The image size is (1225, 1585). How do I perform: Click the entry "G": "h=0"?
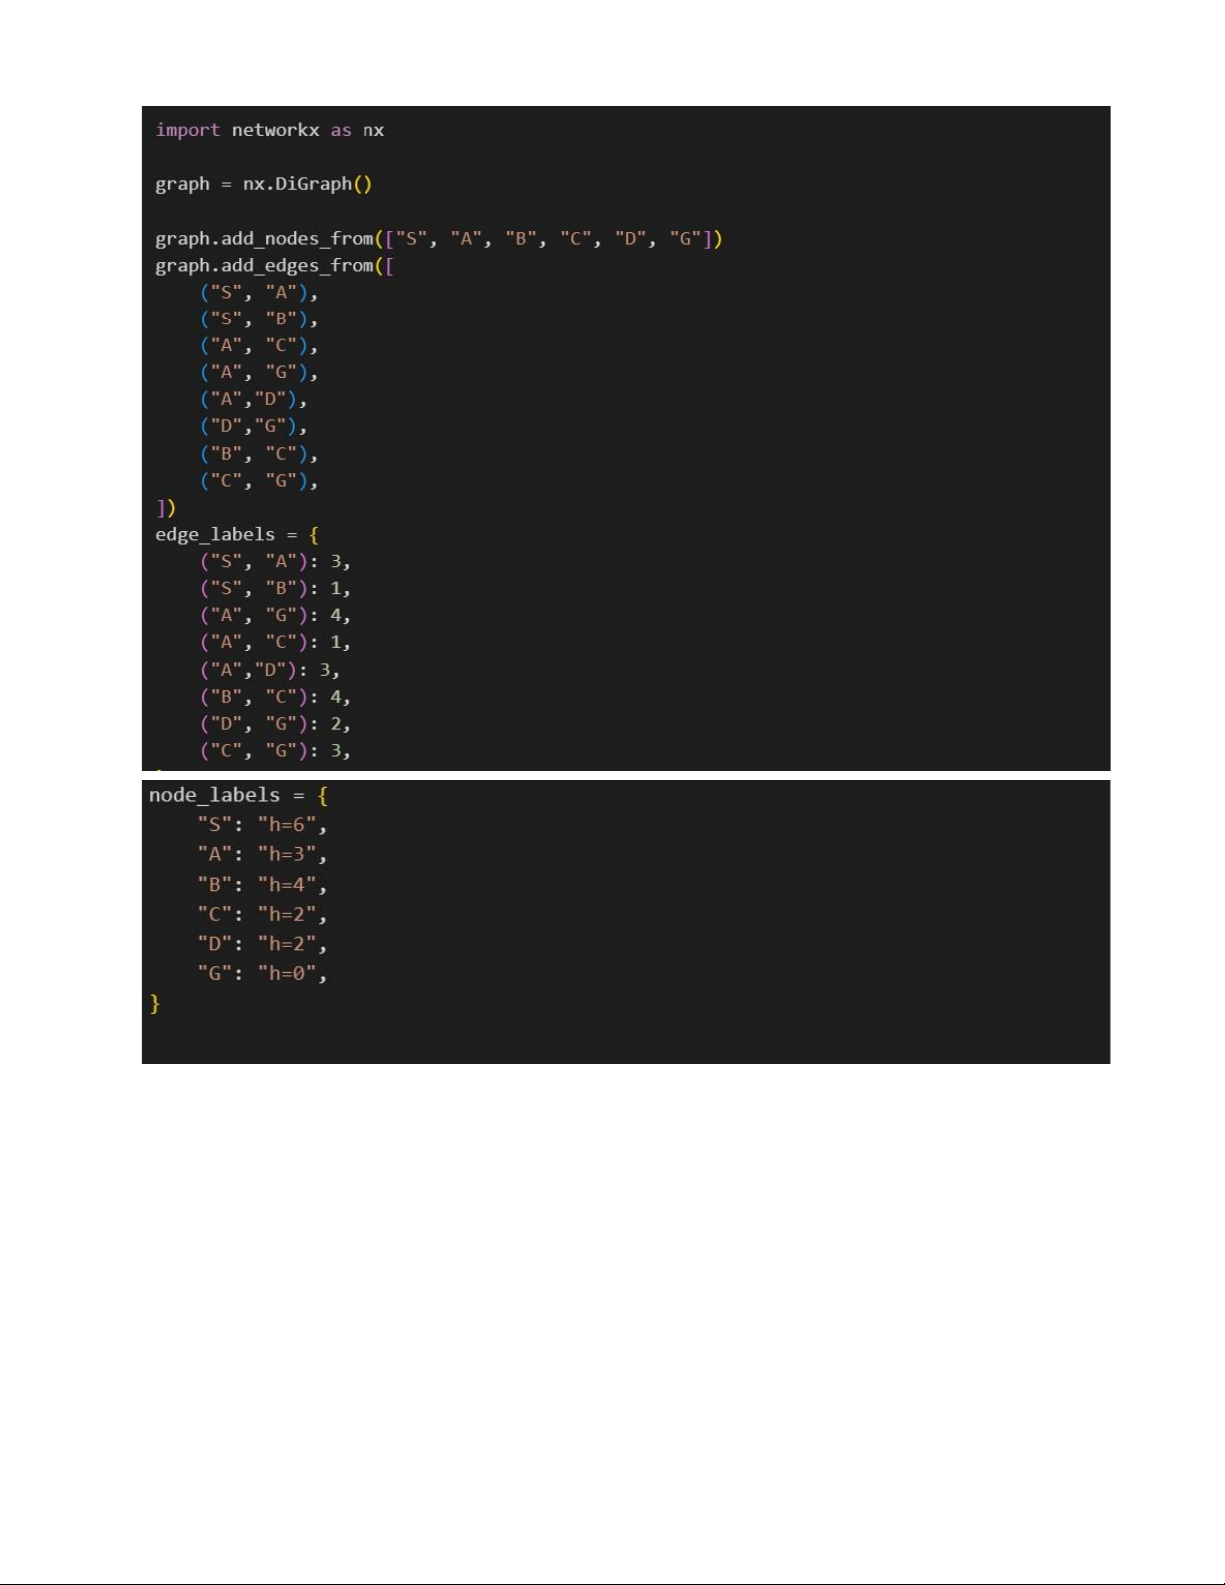point(262,974)
